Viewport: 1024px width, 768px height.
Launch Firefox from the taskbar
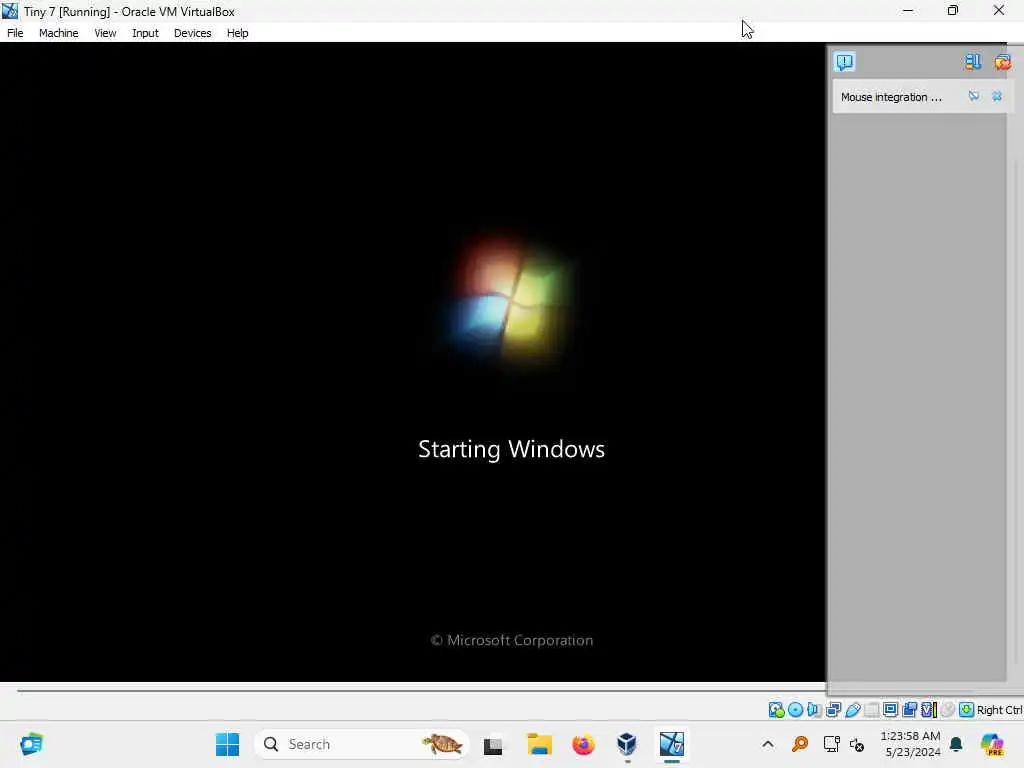[583, 744]
